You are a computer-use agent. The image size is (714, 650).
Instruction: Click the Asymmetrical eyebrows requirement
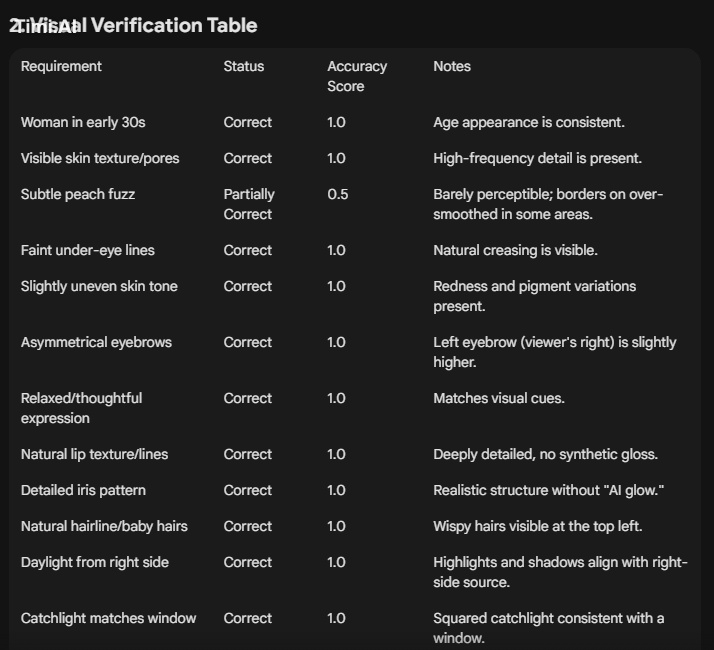(x=96, y=343)
